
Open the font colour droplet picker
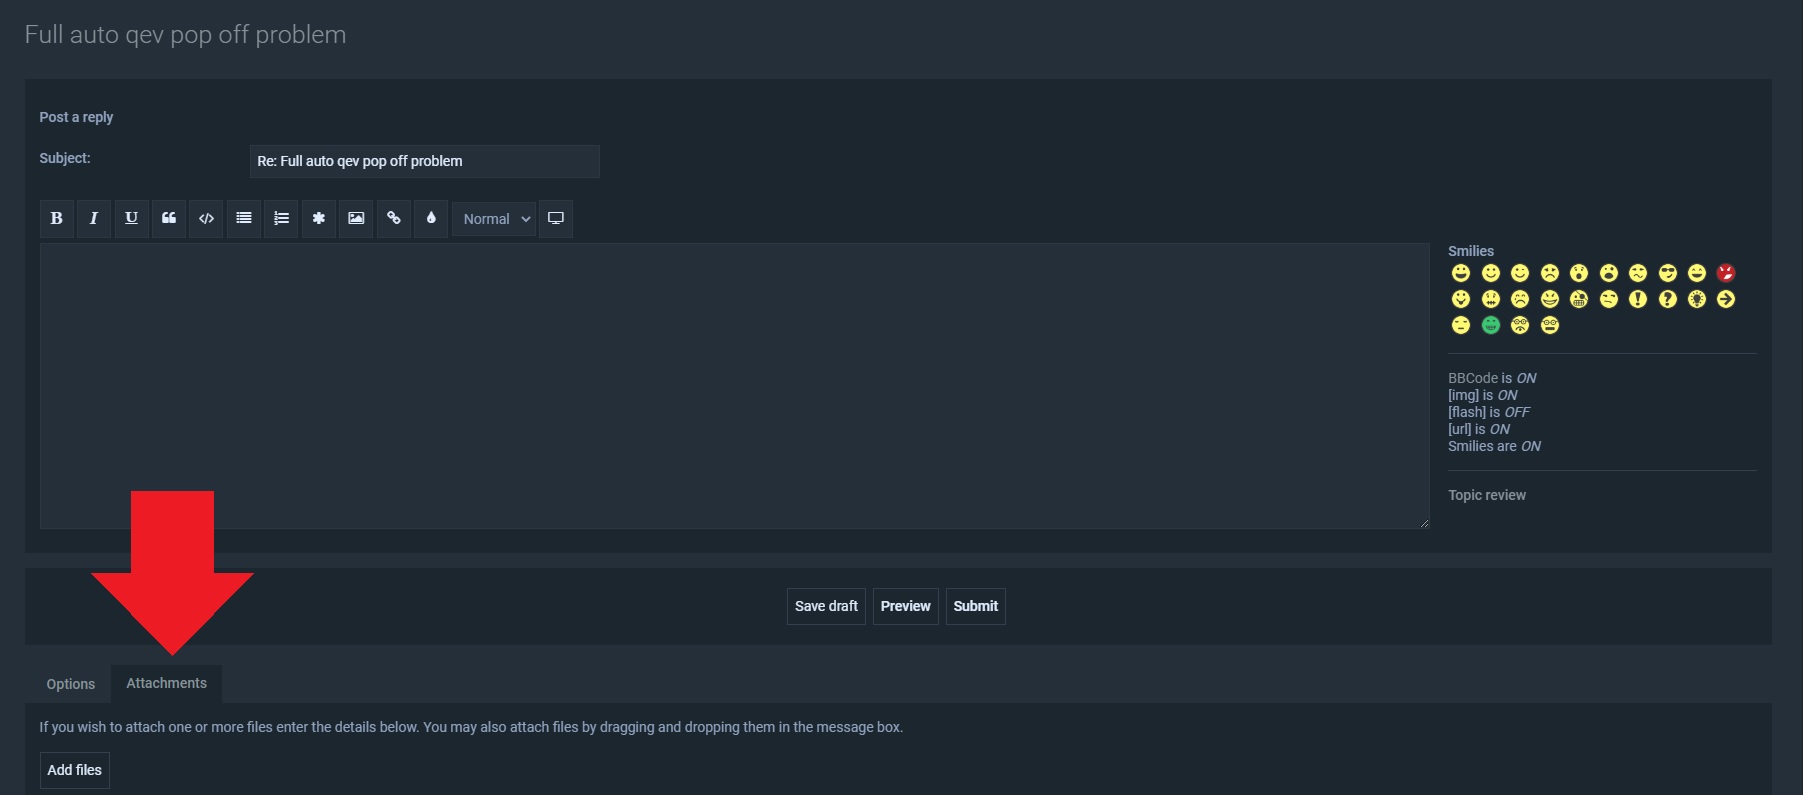[x=431, y=218]
